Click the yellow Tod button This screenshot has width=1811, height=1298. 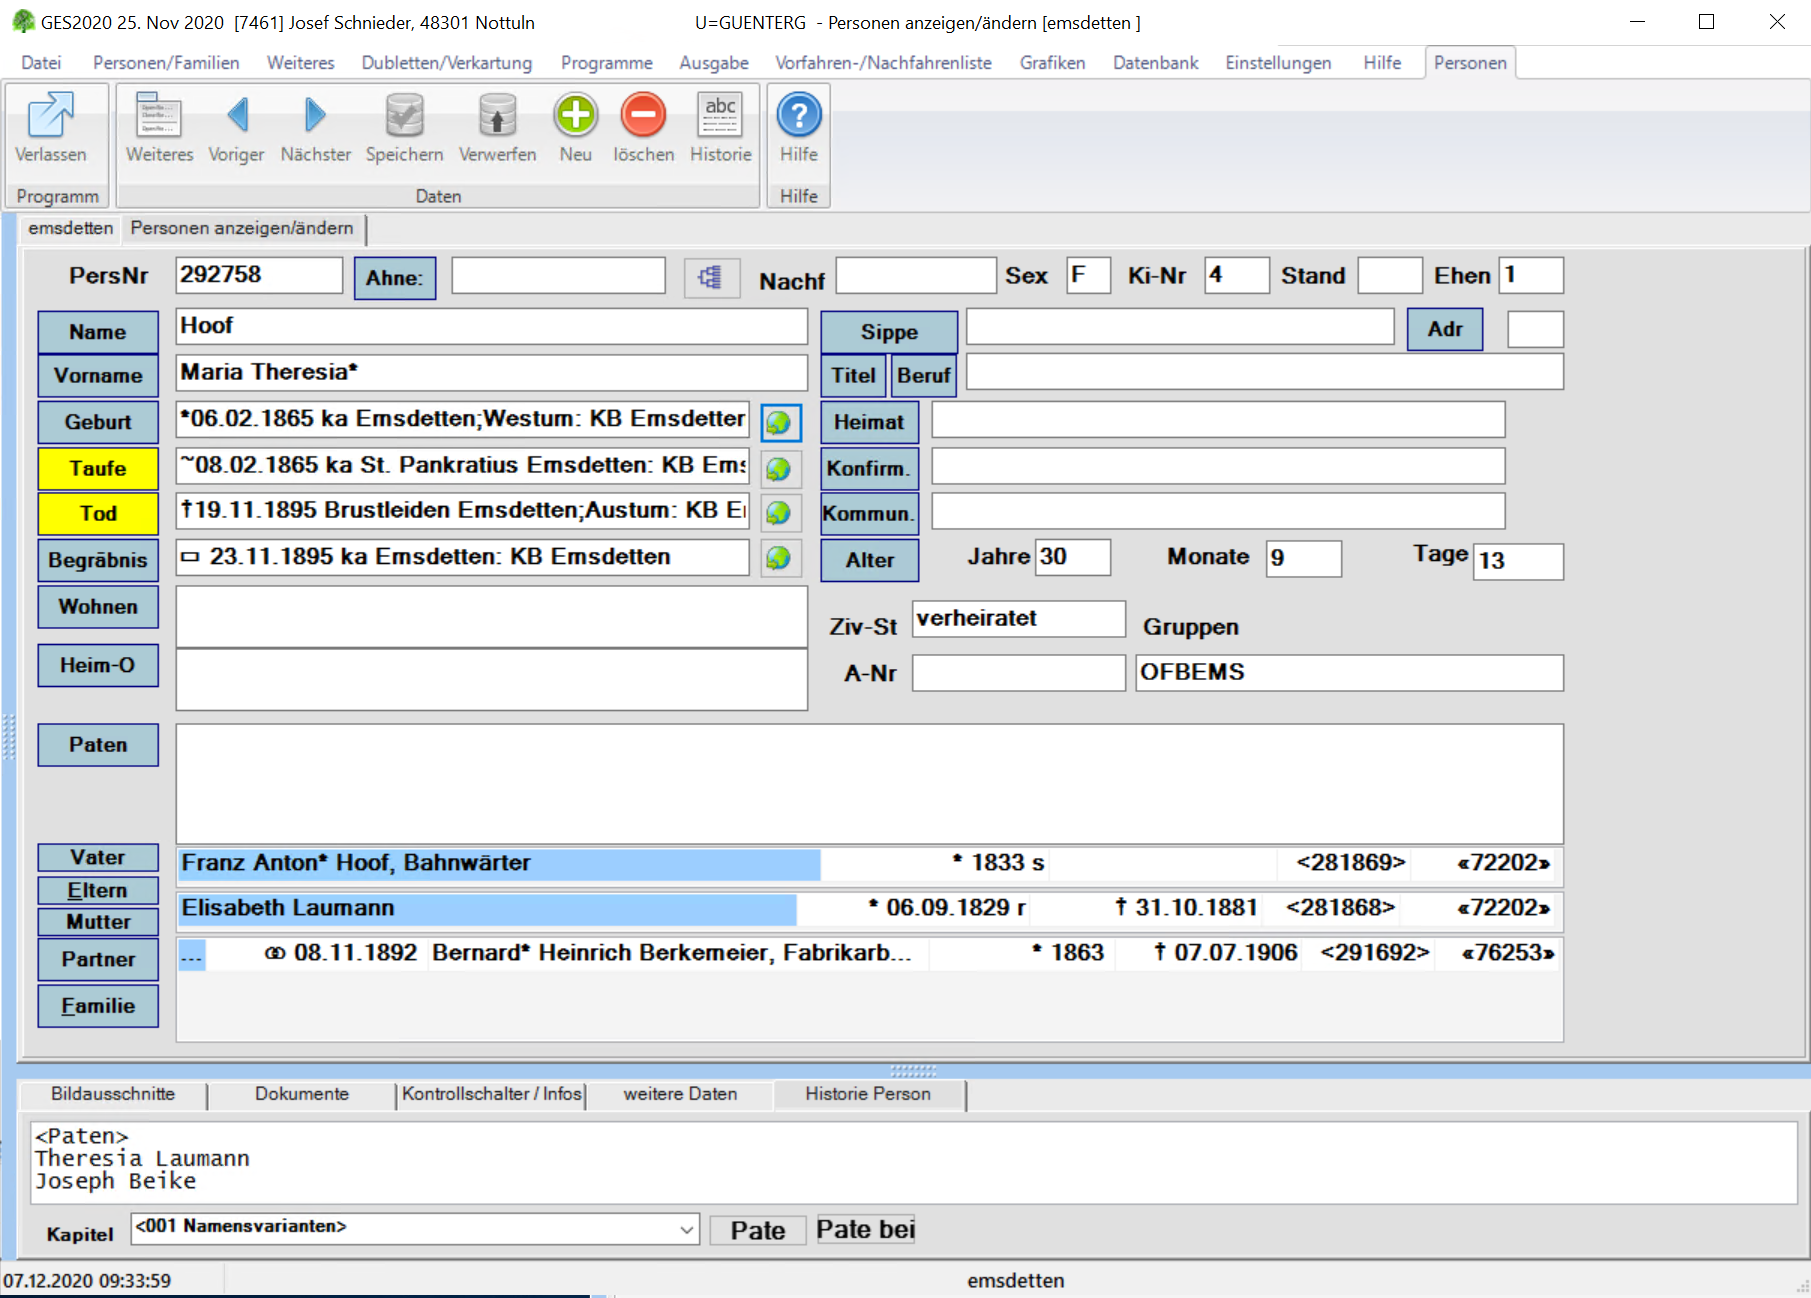[98, 513]
